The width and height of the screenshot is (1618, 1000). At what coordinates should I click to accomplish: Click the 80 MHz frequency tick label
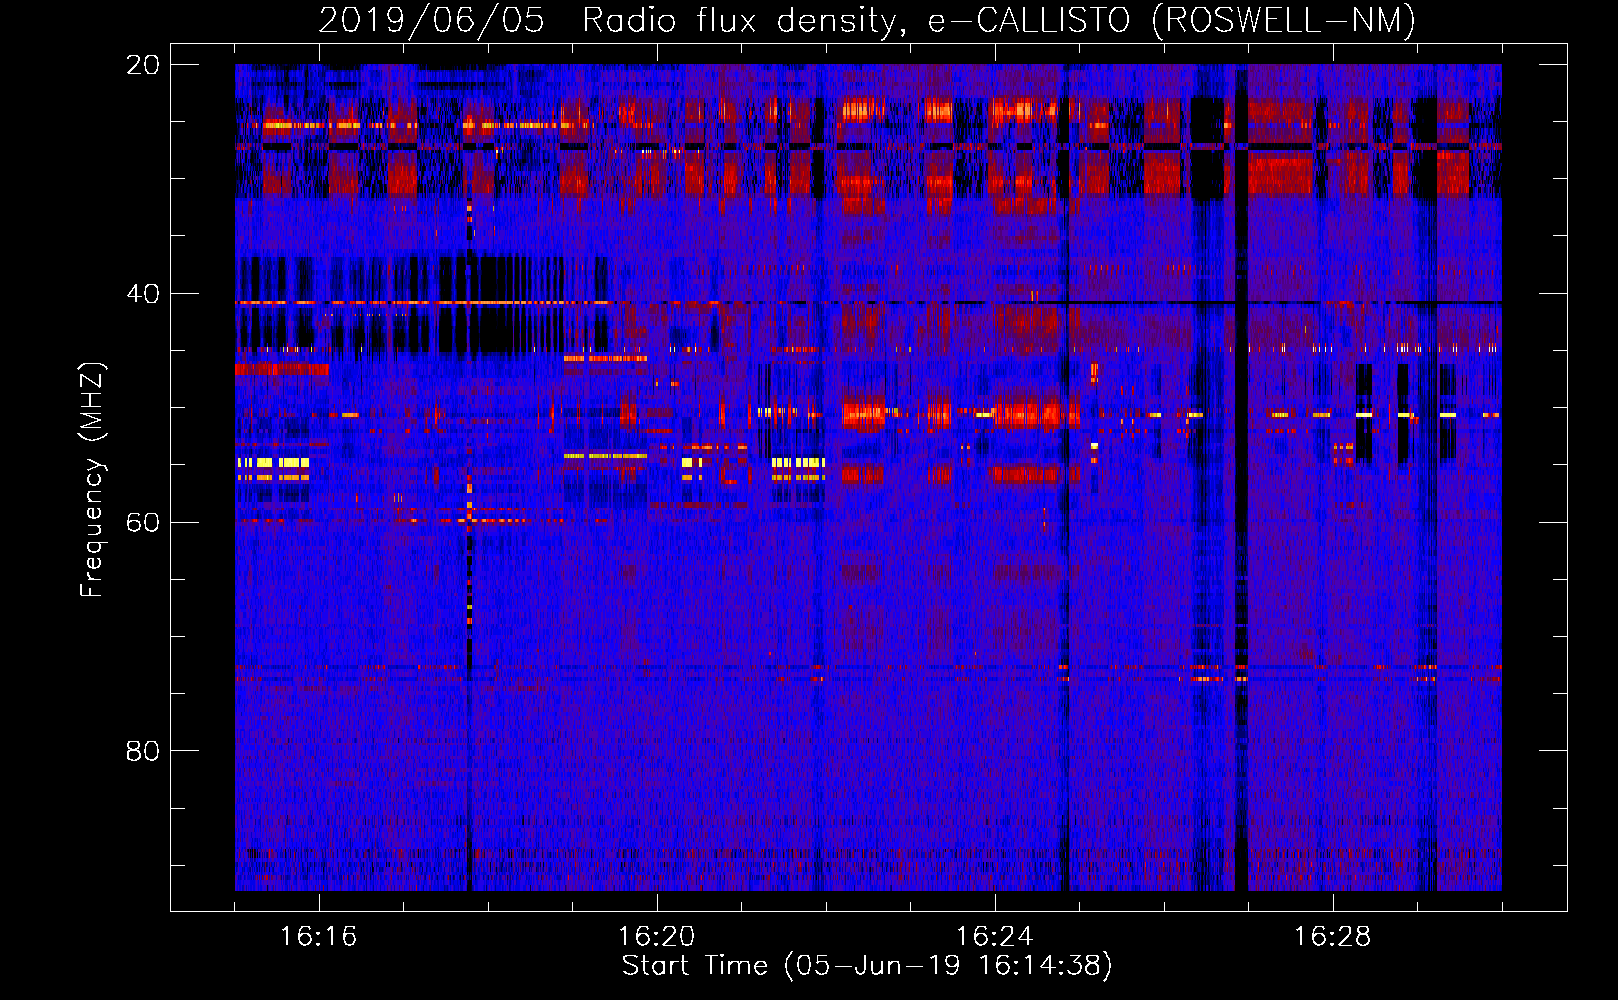(x=143, y=751)
